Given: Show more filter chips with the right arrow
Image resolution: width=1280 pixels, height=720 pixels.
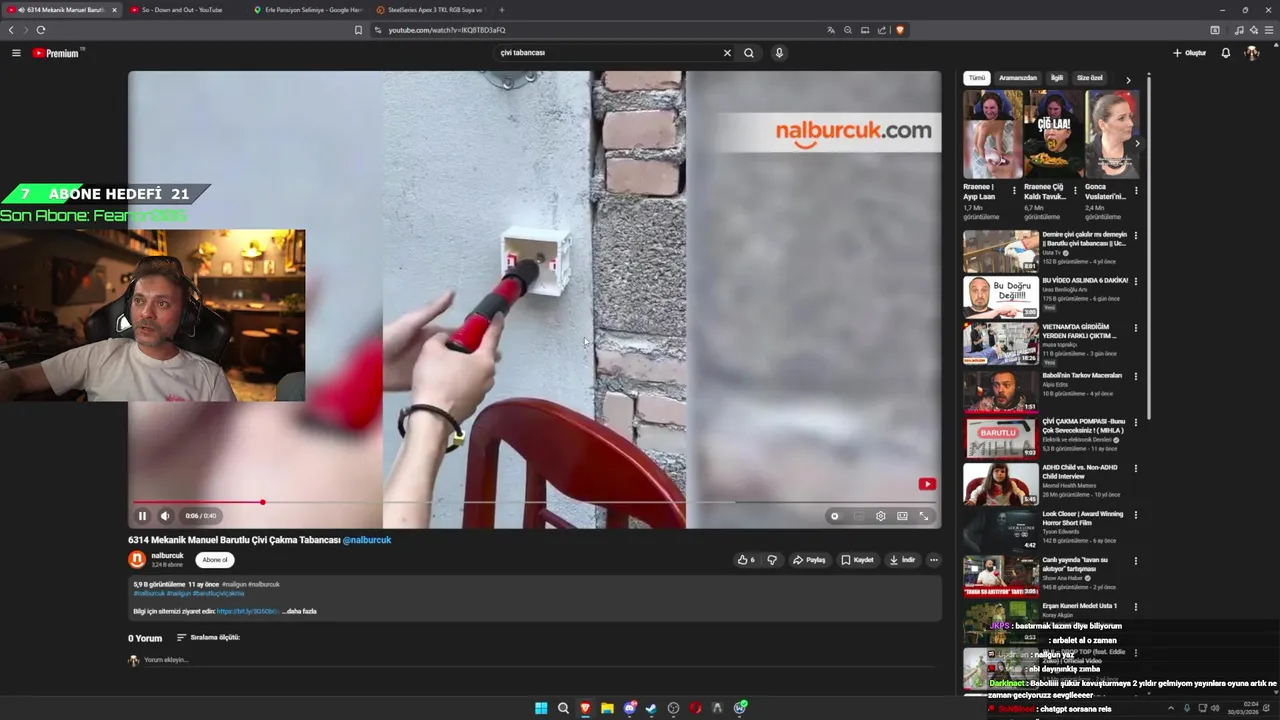Looking at the screenshot, I should coord(1128,79).
